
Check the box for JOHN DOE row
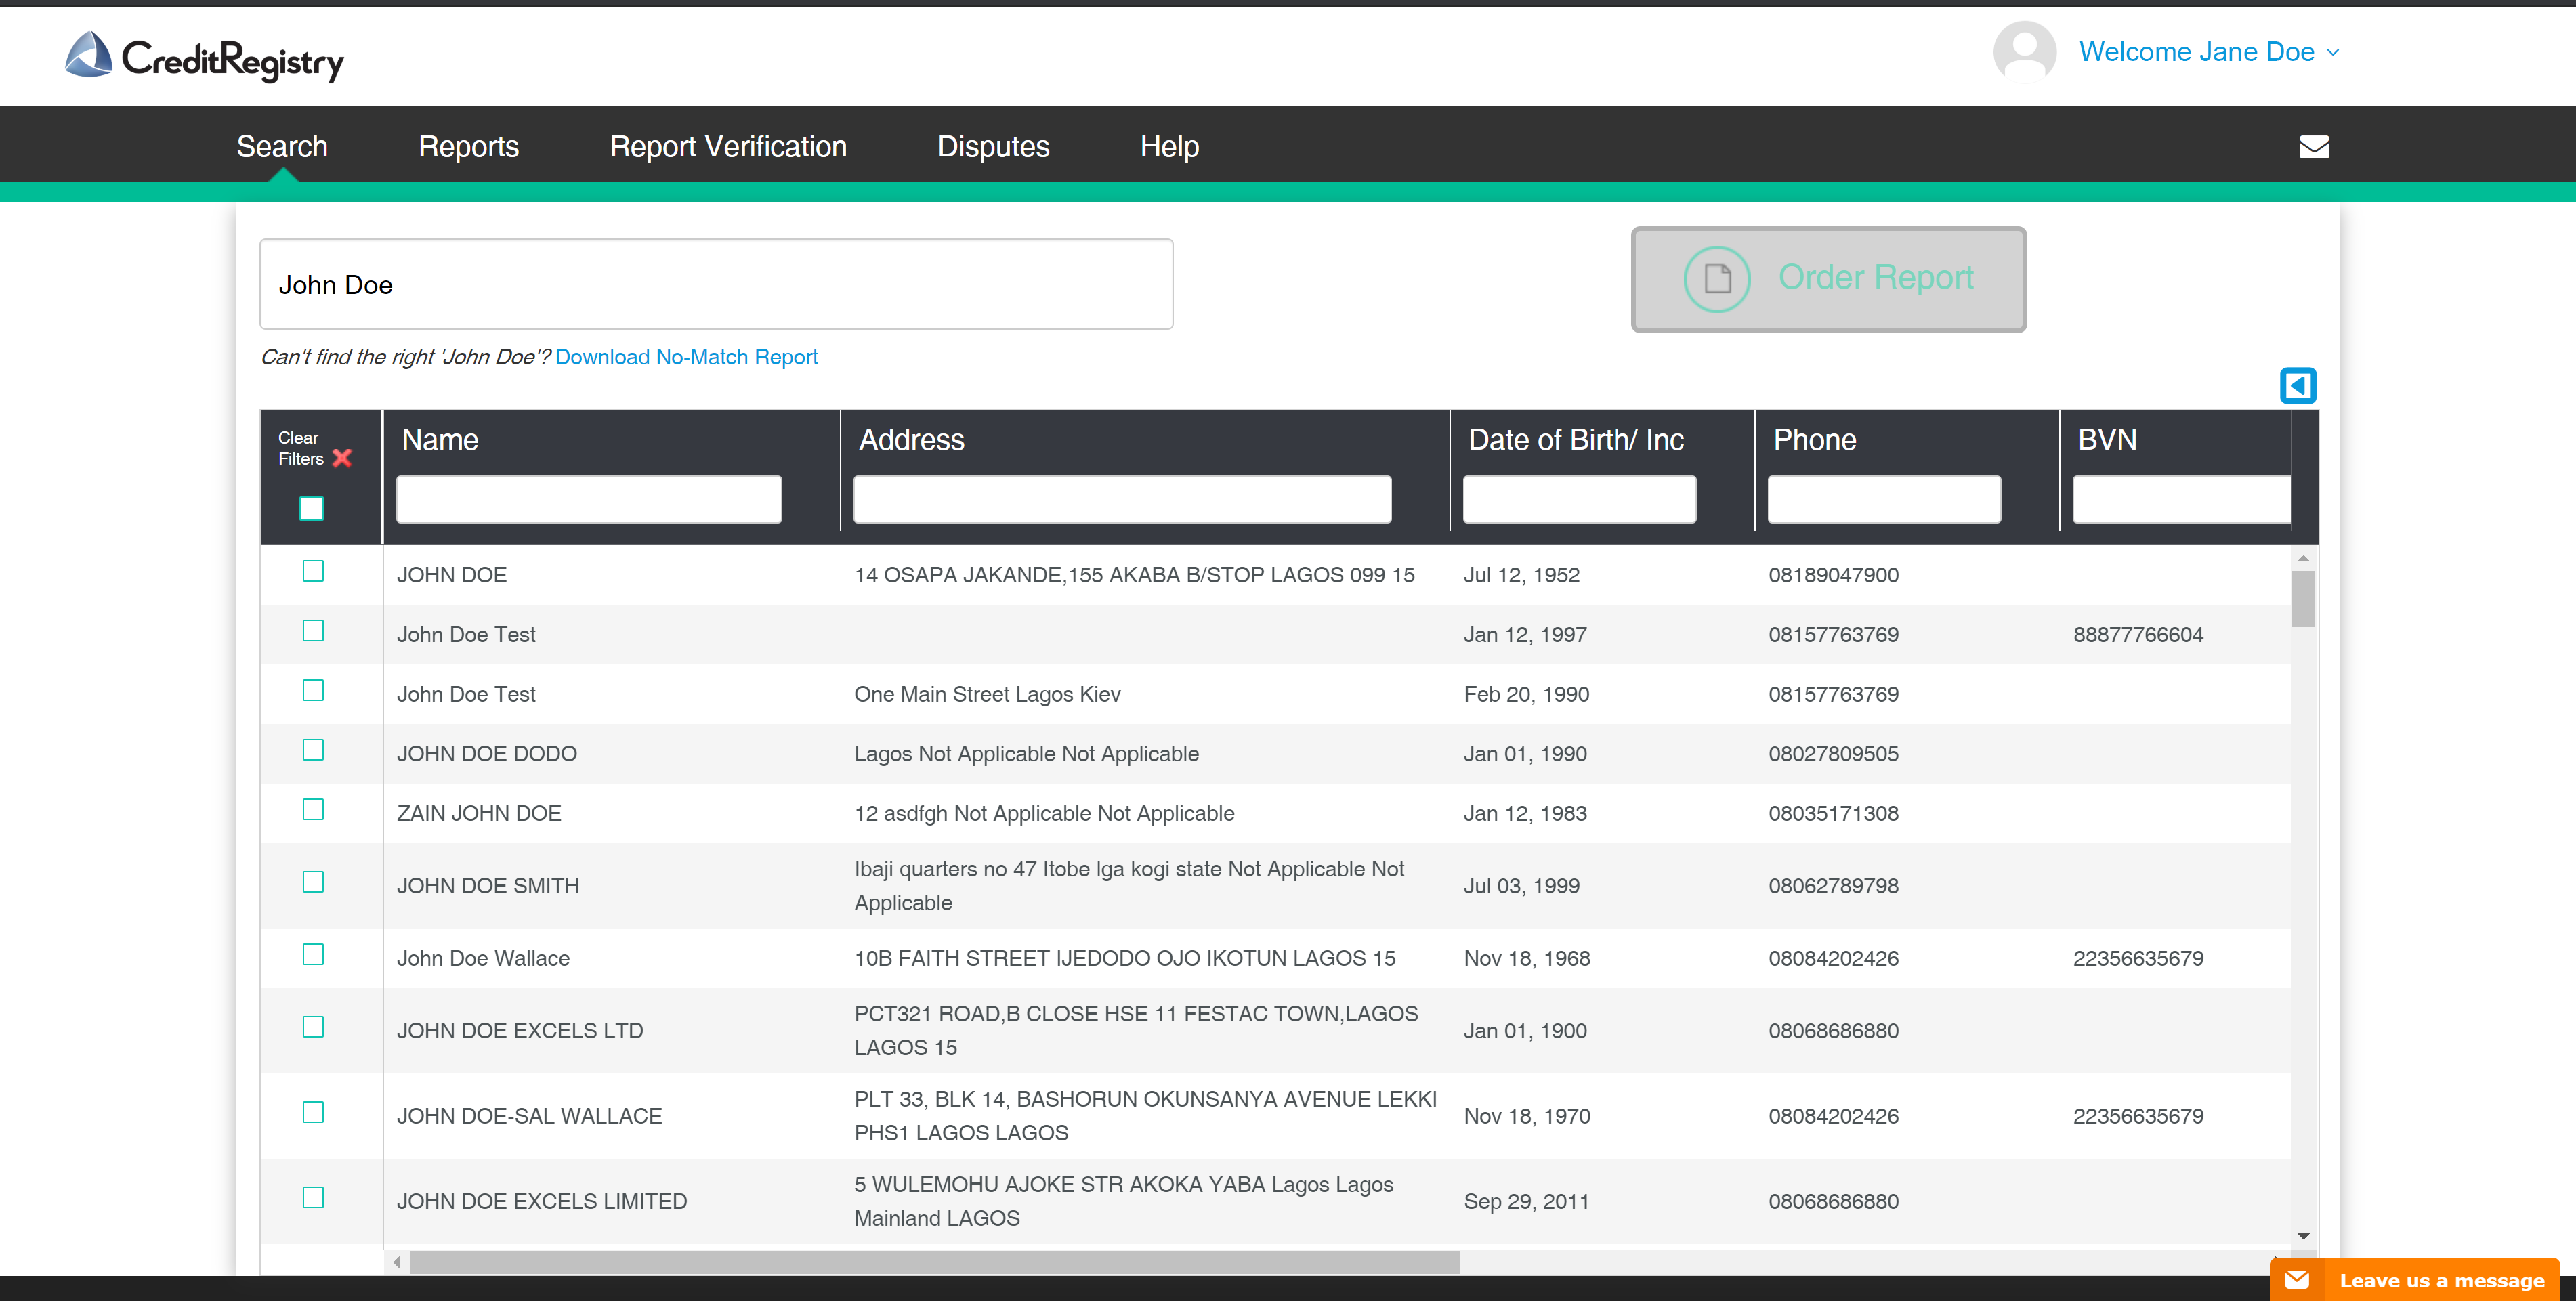[x=313, y=571]
